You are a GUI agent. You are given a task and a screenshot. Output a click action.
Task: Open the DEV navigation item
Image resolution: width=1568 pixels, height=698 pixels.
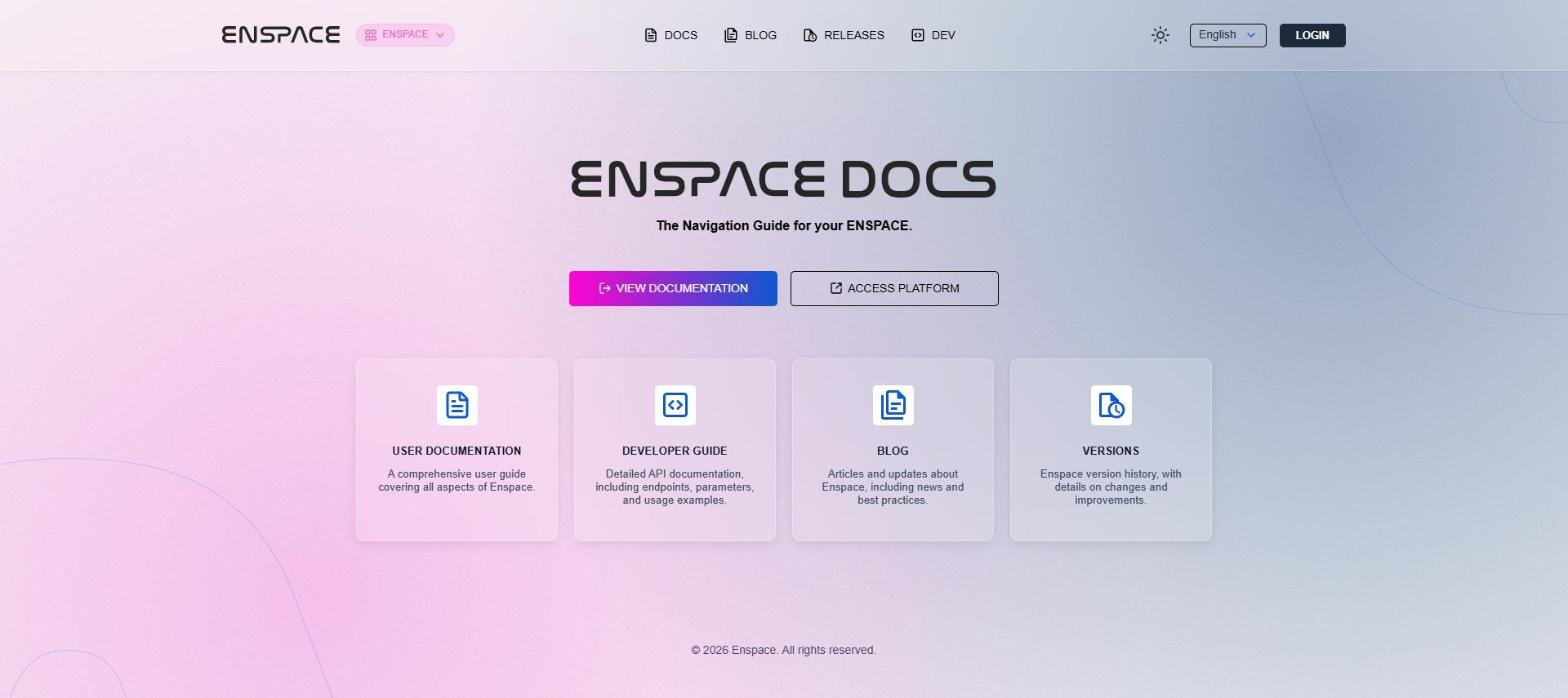click(933, 35)
